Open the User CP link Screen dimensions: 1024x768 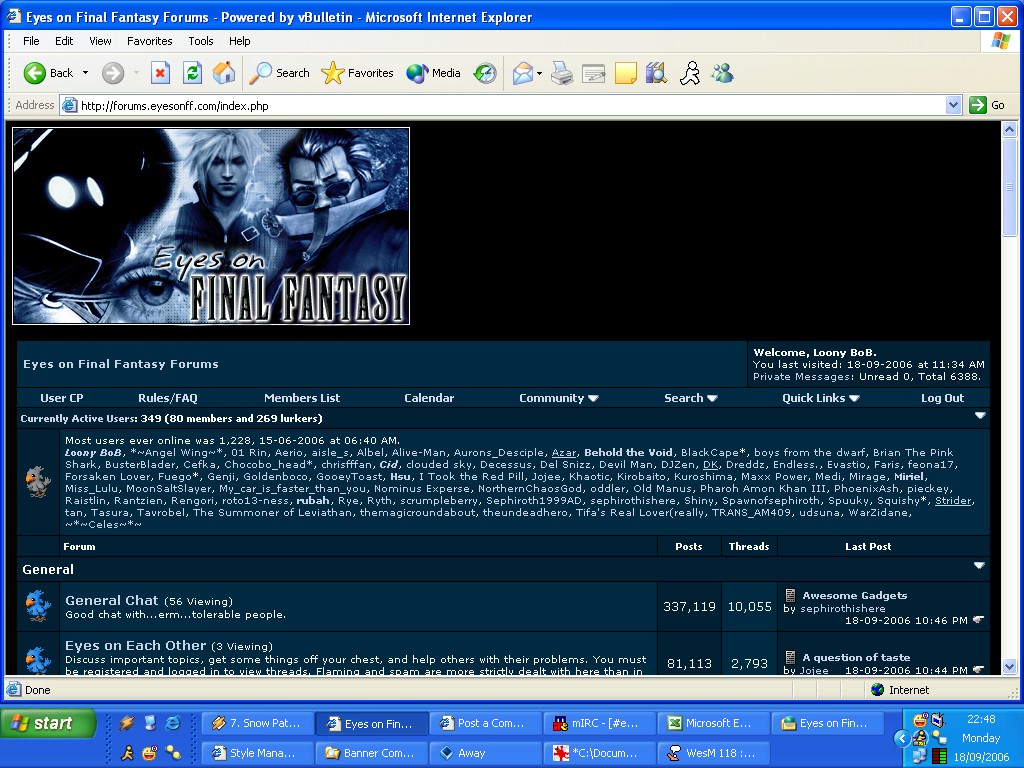pyautogui.click(x=61, y=398)
